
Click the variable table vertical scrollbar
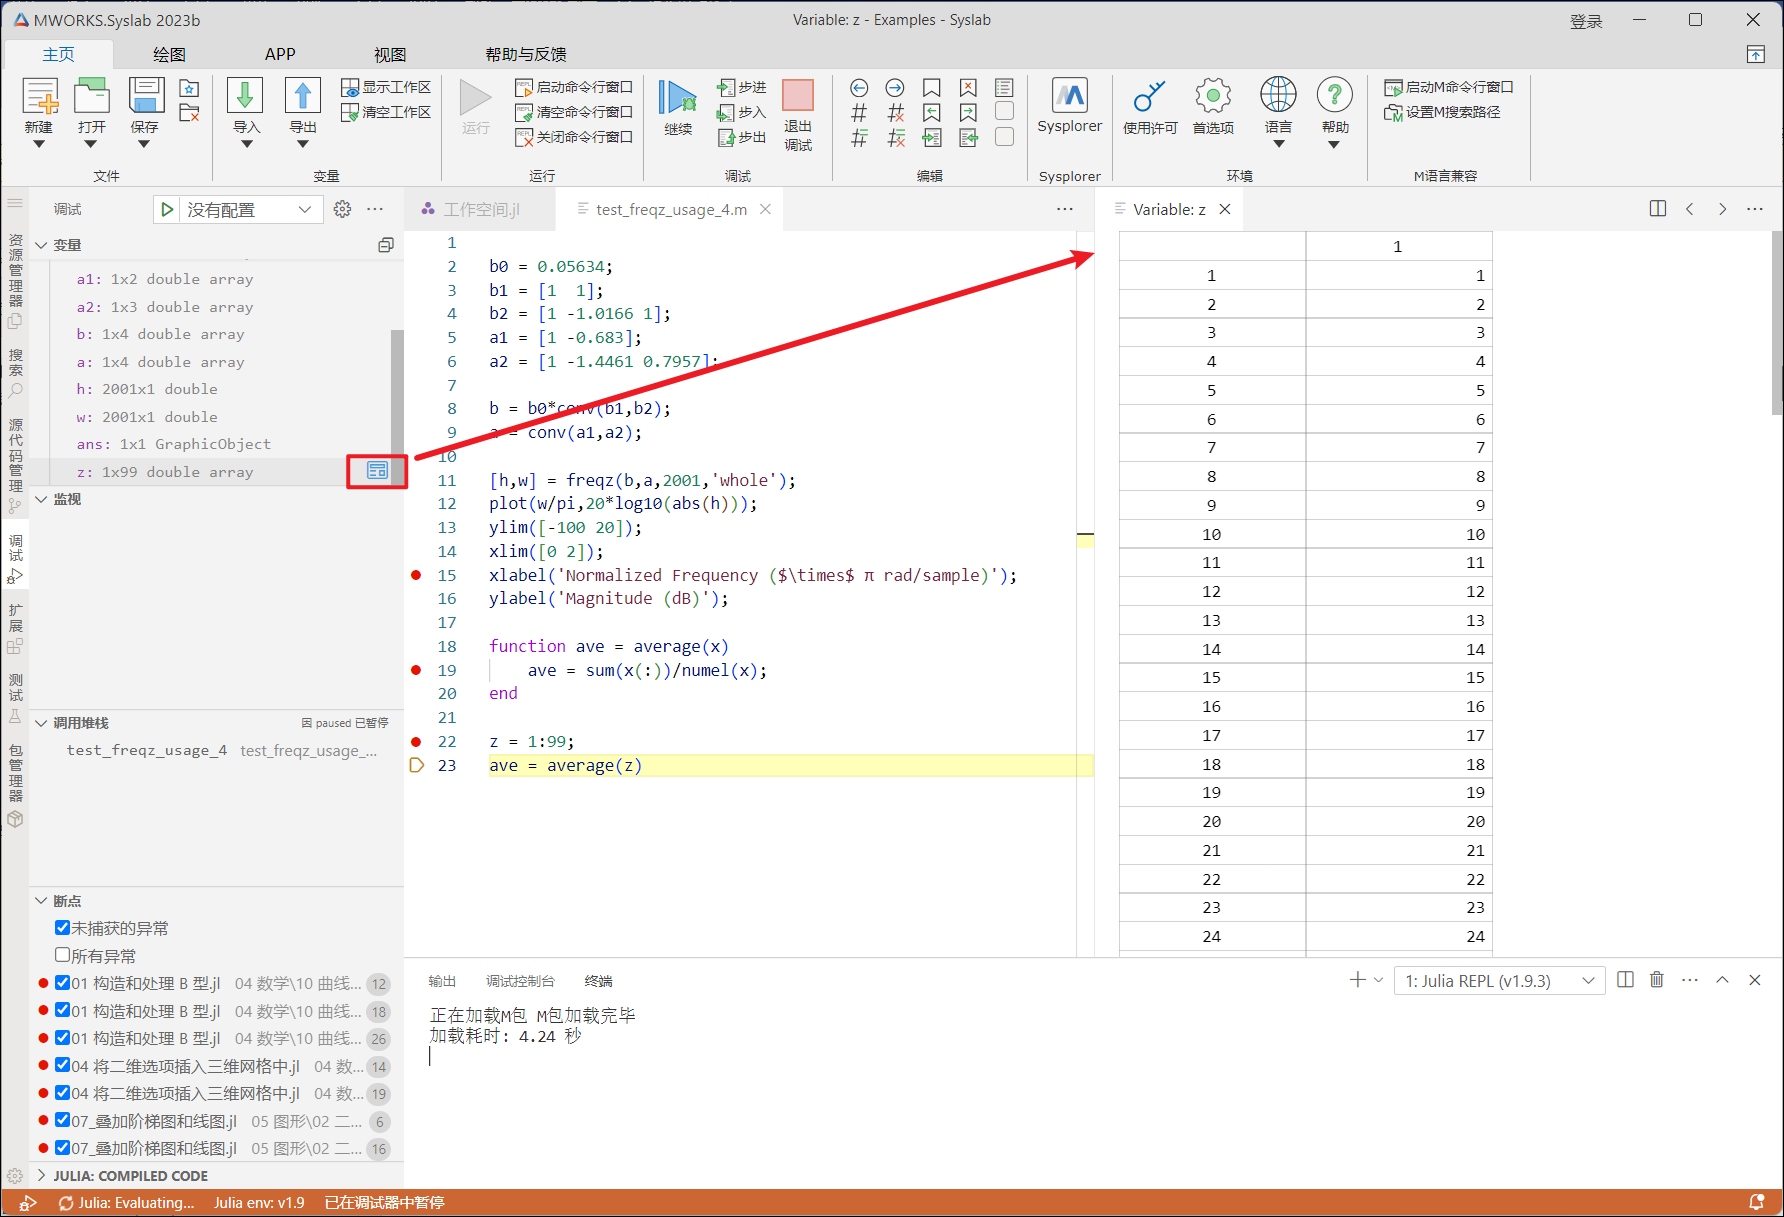tap(1776, 322)
